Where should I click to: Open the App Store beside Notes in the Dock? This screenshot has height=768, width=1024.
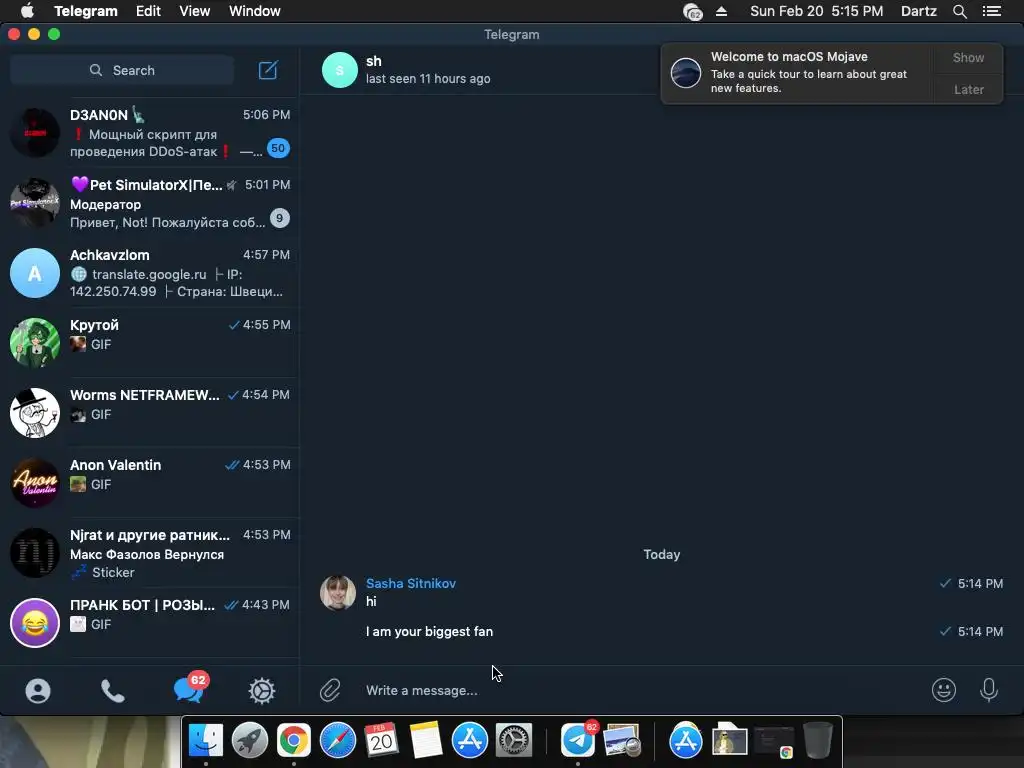(x=470, y=741)
